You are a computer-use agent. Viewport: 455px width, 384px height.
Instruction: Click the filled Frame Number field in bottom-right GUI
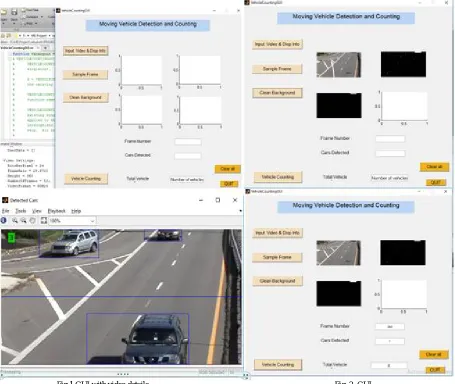pyautogui.click(x=390, y=327)
